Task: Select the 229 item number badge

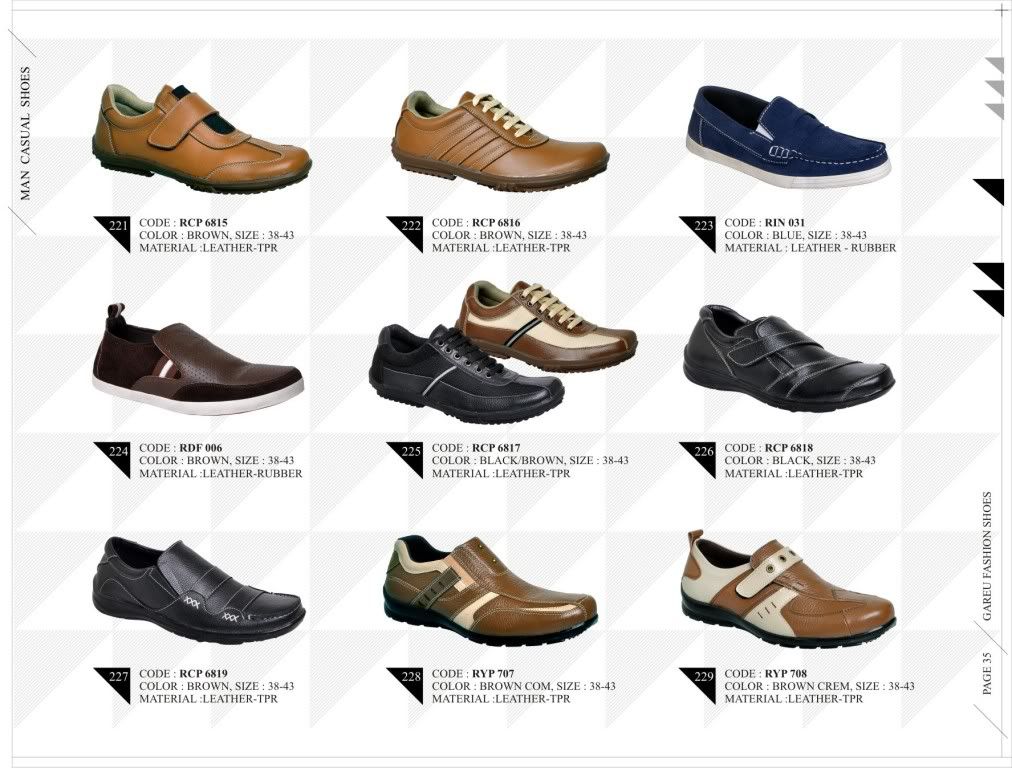Action: pos(698,685)
